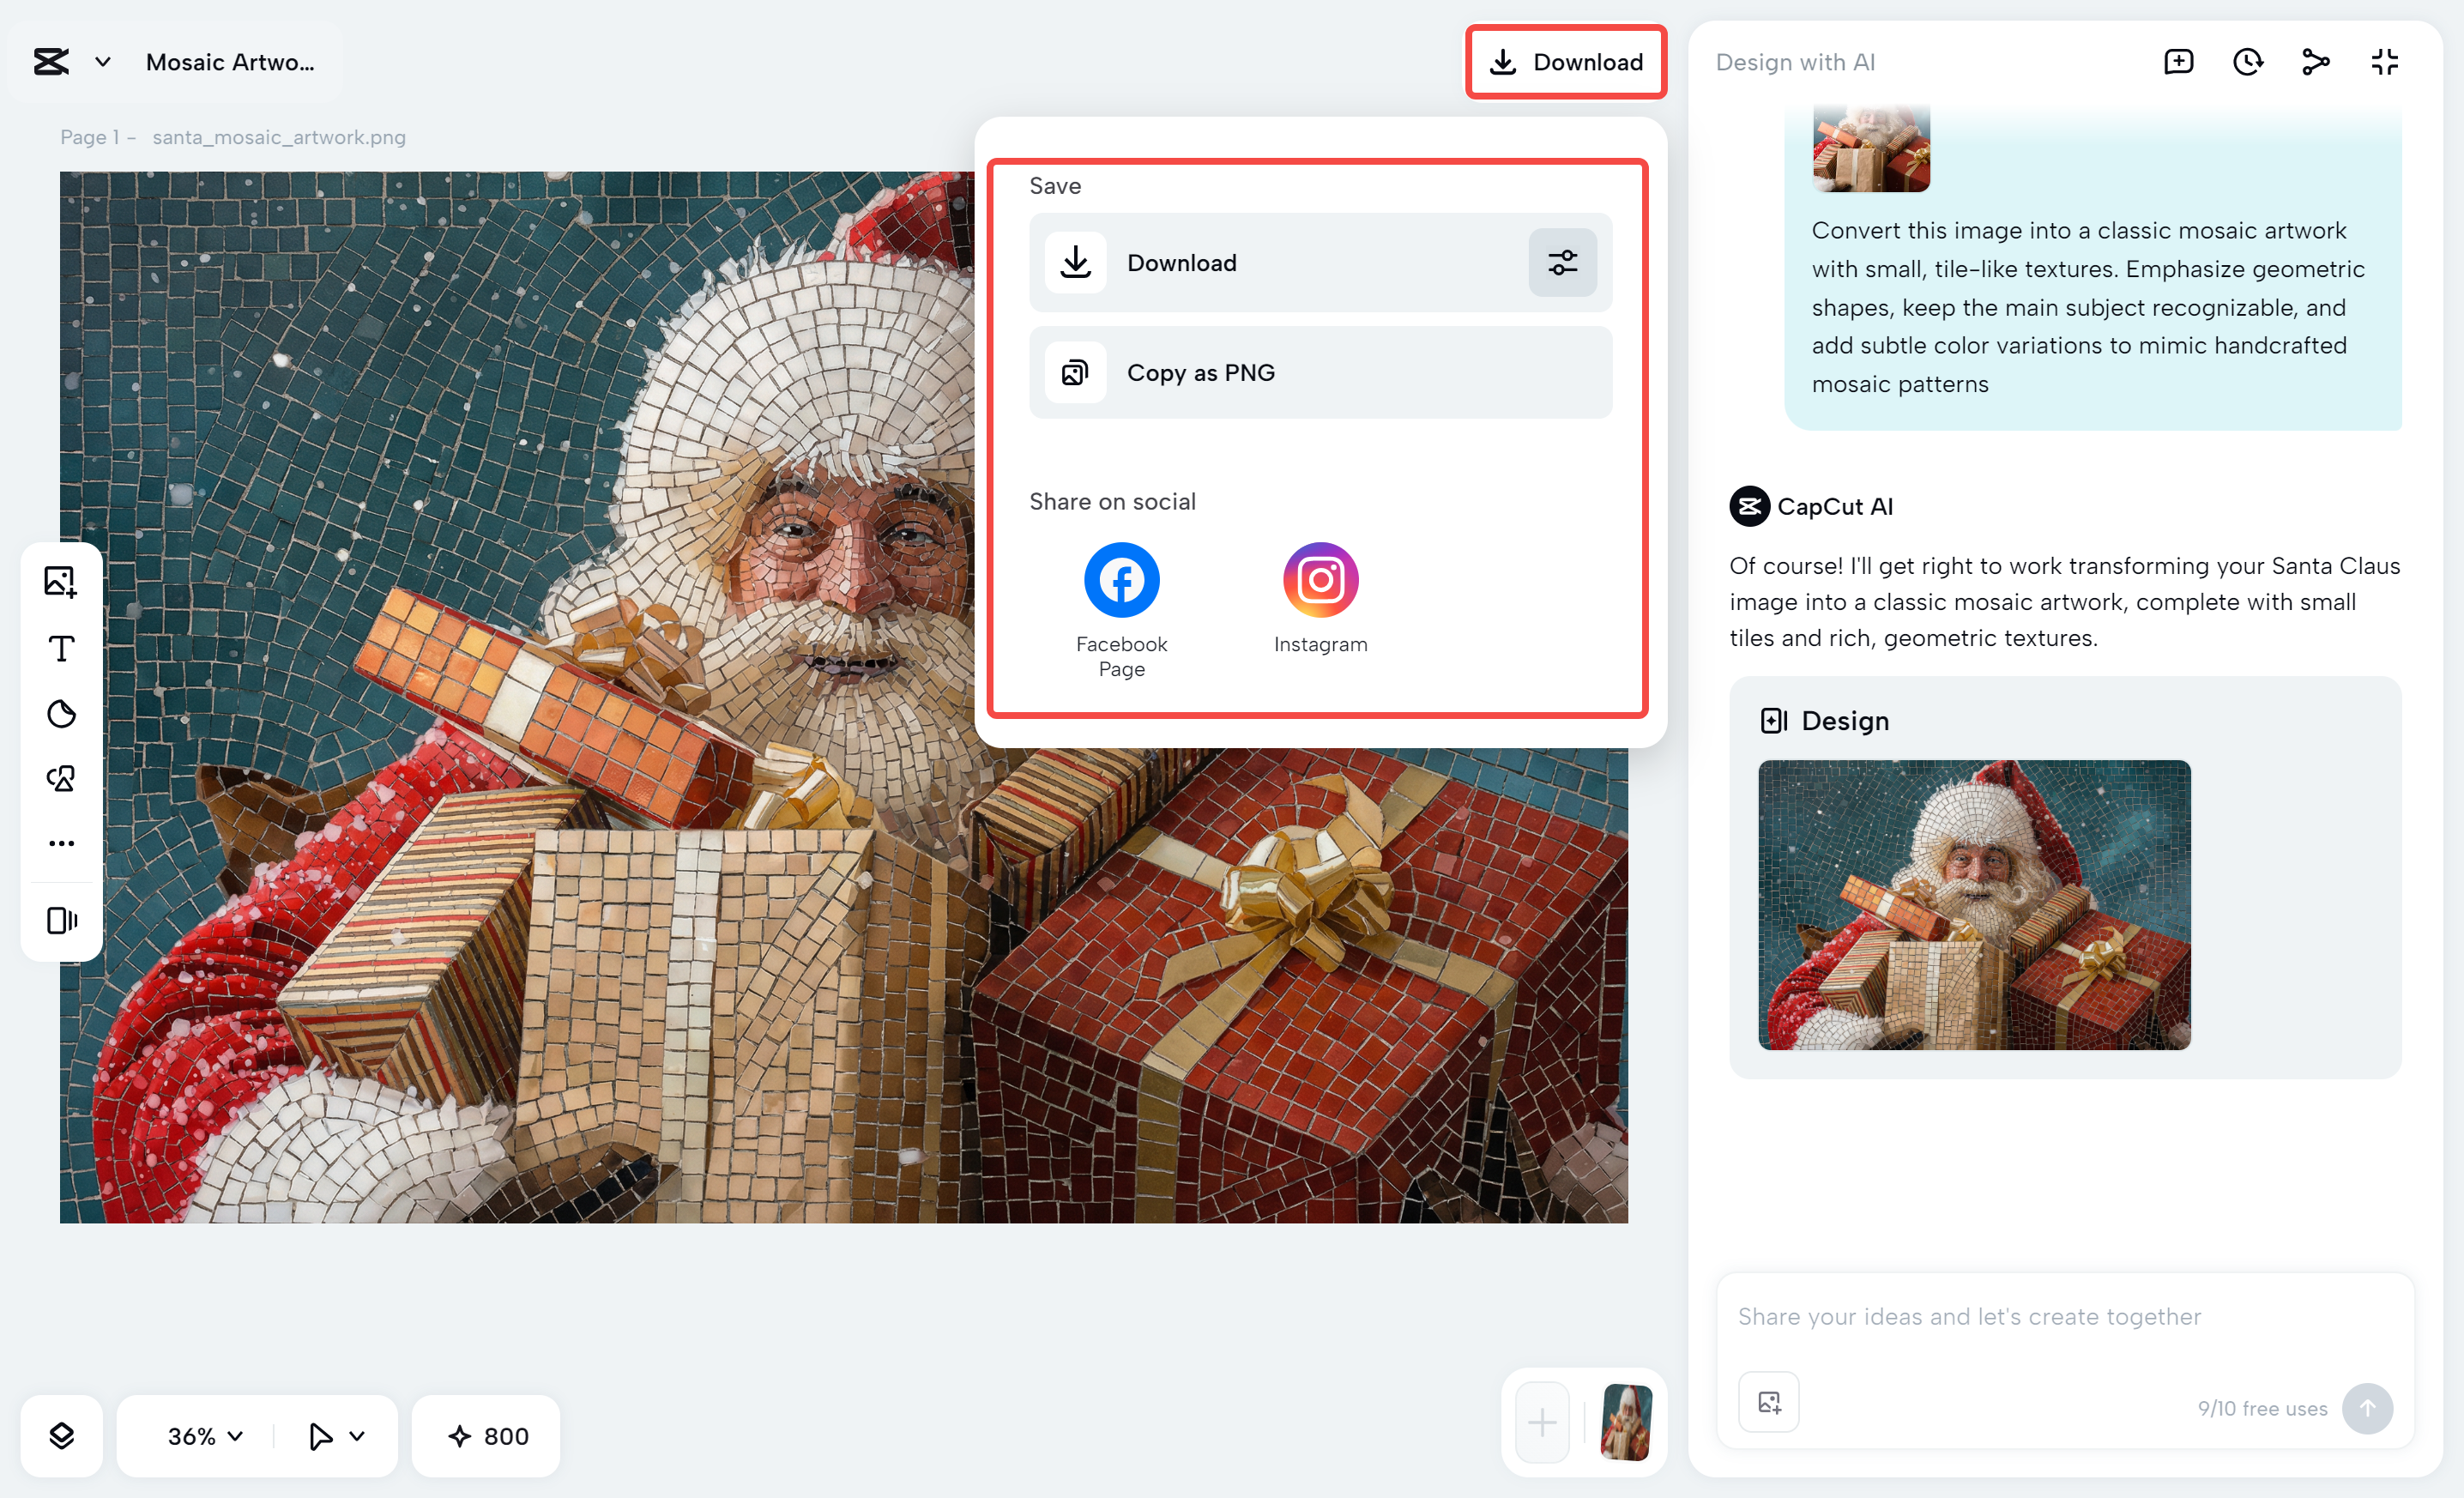The width and height of the screenshot is (2464, 1498).
Task: Click the more options ellipsis in left sidebar
Action: pyautogui.click(x=61, y=842)
